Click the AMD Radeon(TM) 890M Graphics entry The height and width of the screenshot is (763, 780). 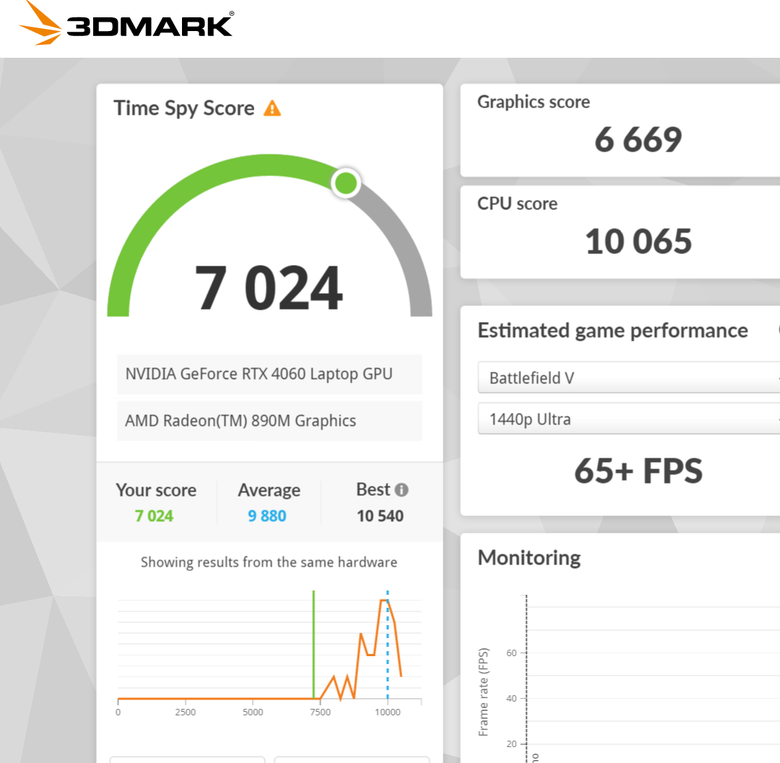point(270,421)
